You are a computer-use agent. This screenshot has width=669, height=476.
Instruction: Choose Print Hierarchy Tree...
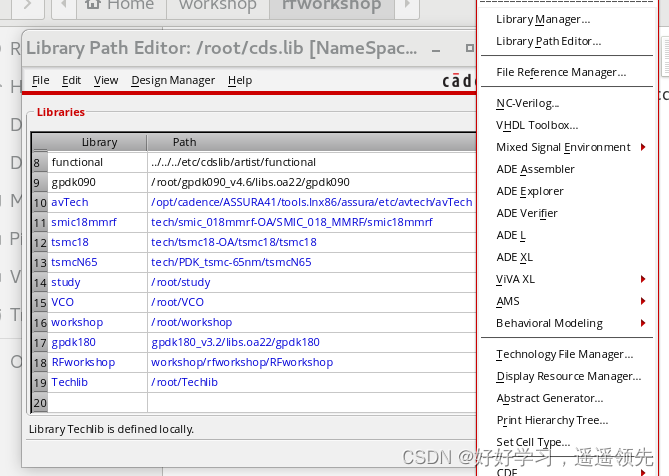pyautogui.click(x=552, y=421)
